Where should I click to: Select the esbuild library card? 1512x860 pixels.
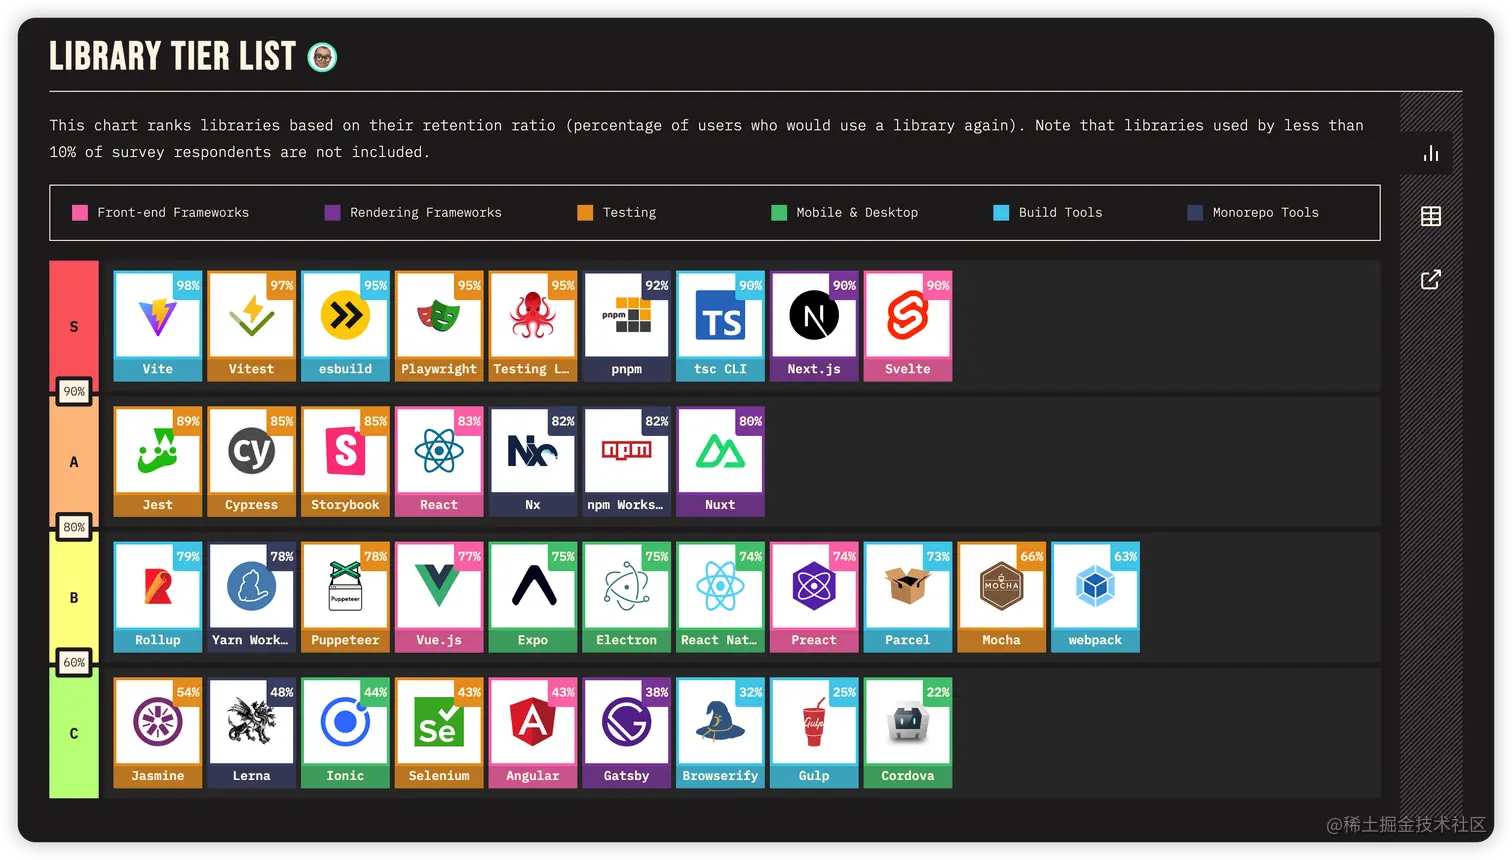pyautogui.click(x=345, y=326)
